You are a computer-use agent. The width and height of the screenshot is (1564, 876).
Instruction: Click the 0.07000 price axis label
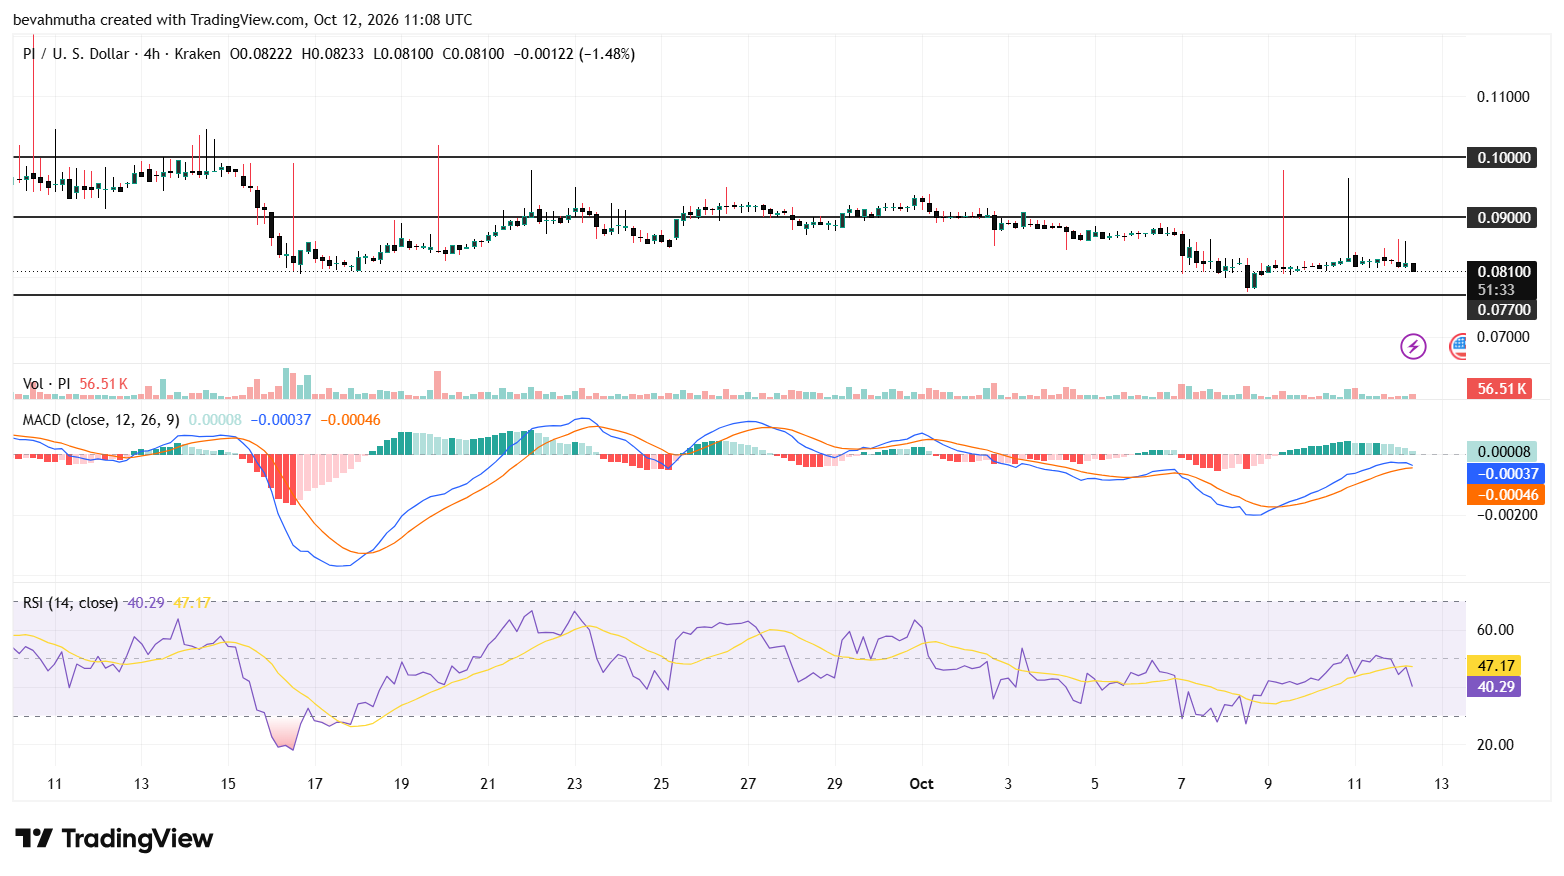tap(1503, 337)
